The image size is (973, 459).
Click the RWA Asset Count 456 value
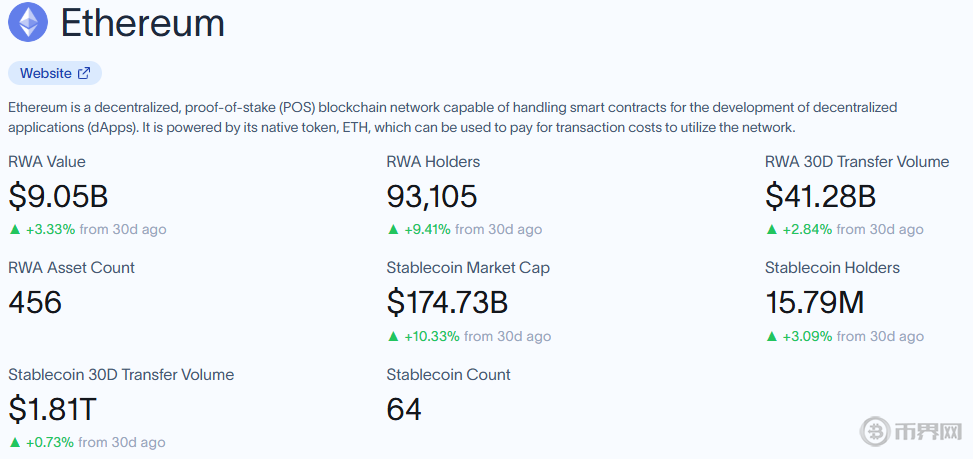[35, 302]
